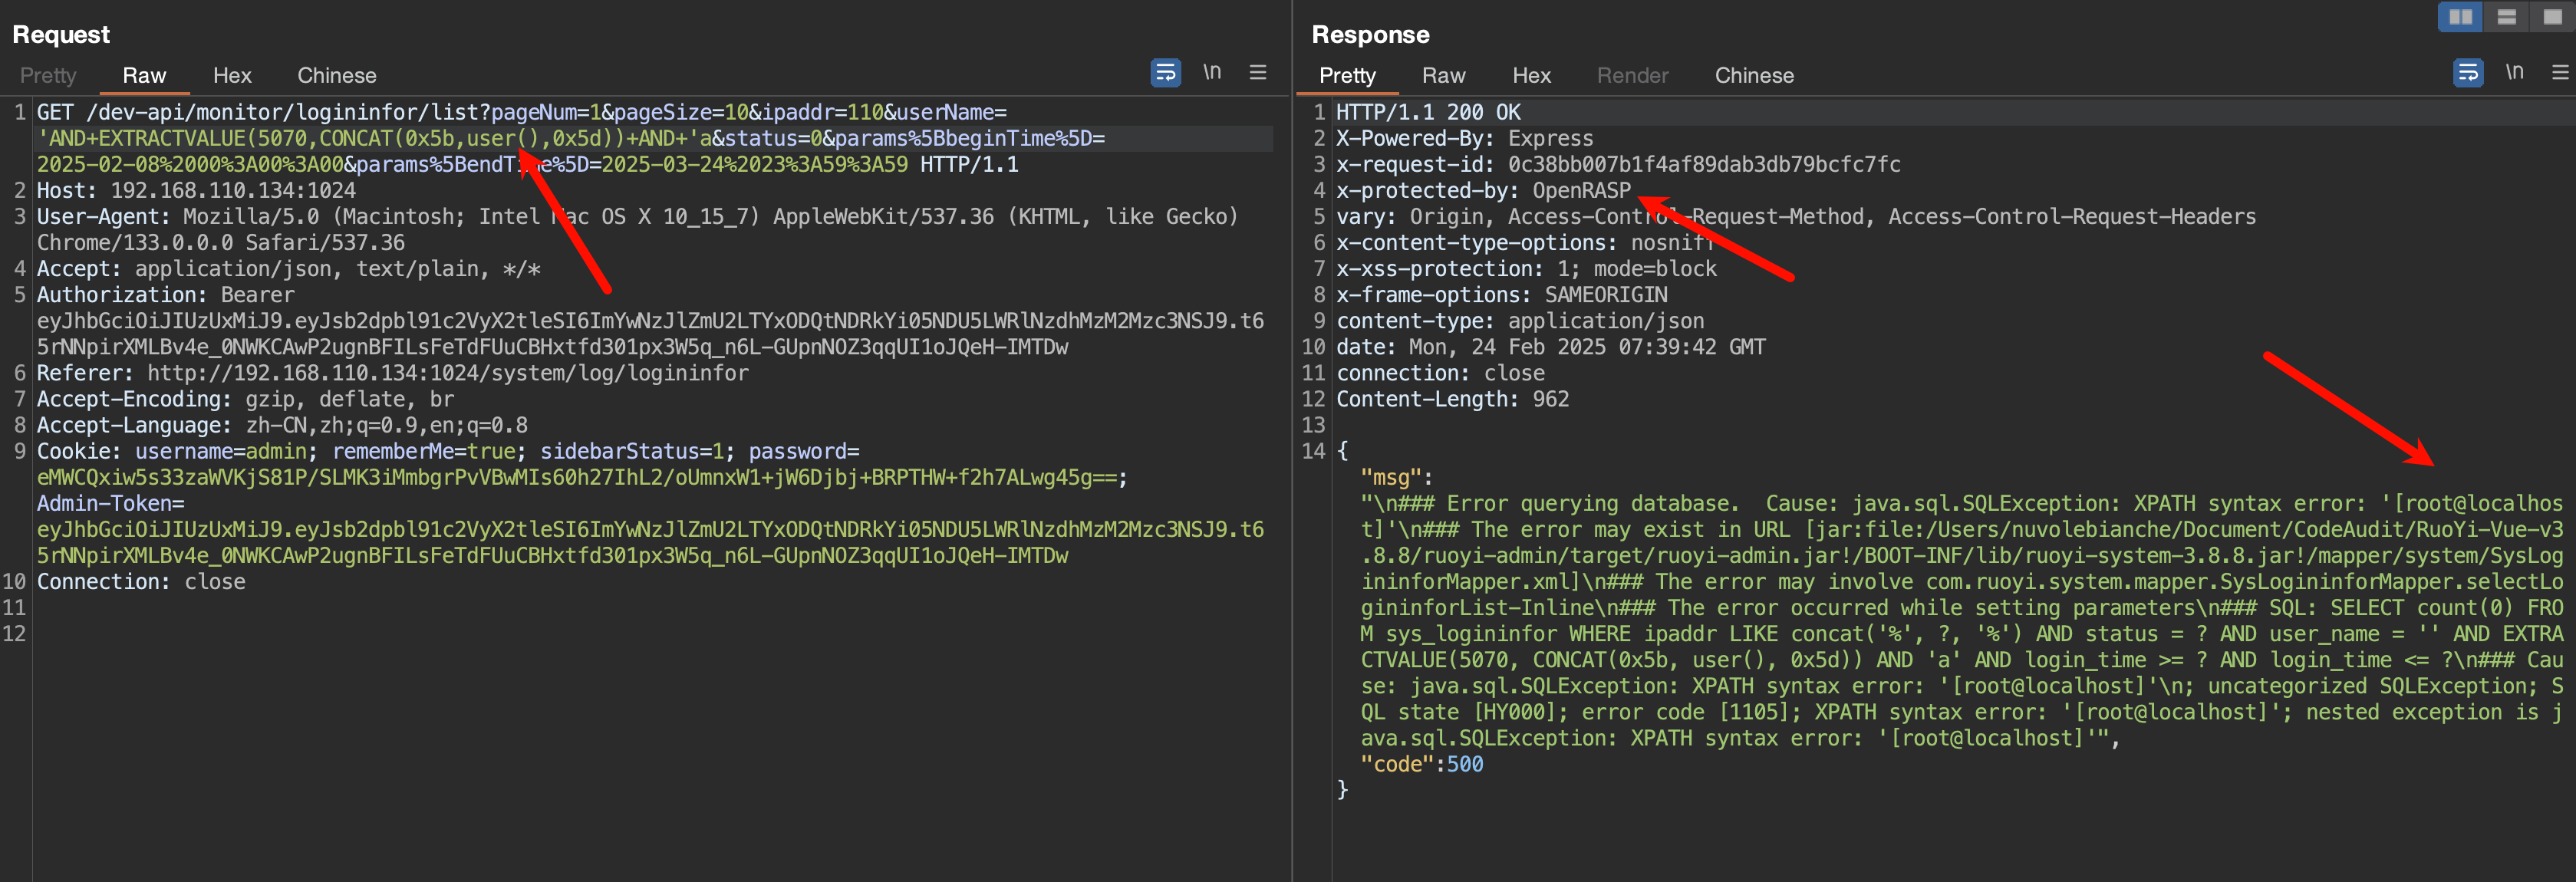Click the Error querying database message line
2576x882 pixels.
[1962, 503]
